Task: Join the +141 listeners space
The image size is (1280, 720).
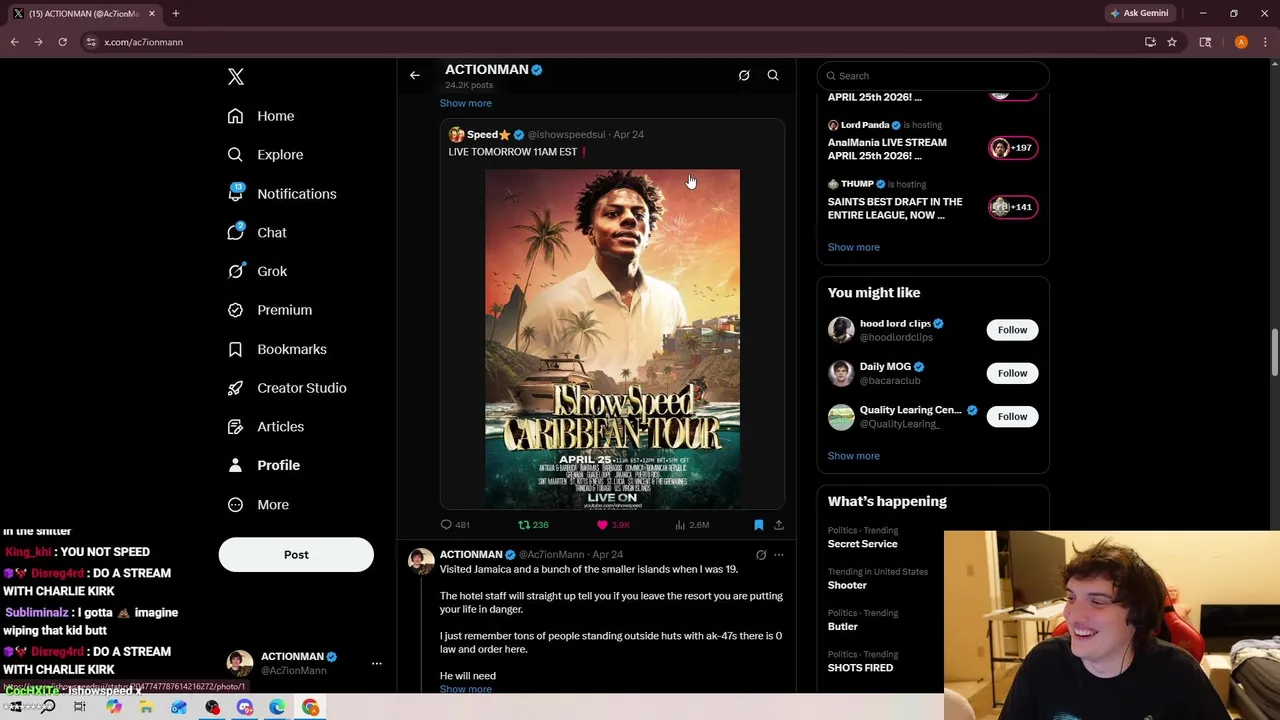Action: click(1012, 207)
